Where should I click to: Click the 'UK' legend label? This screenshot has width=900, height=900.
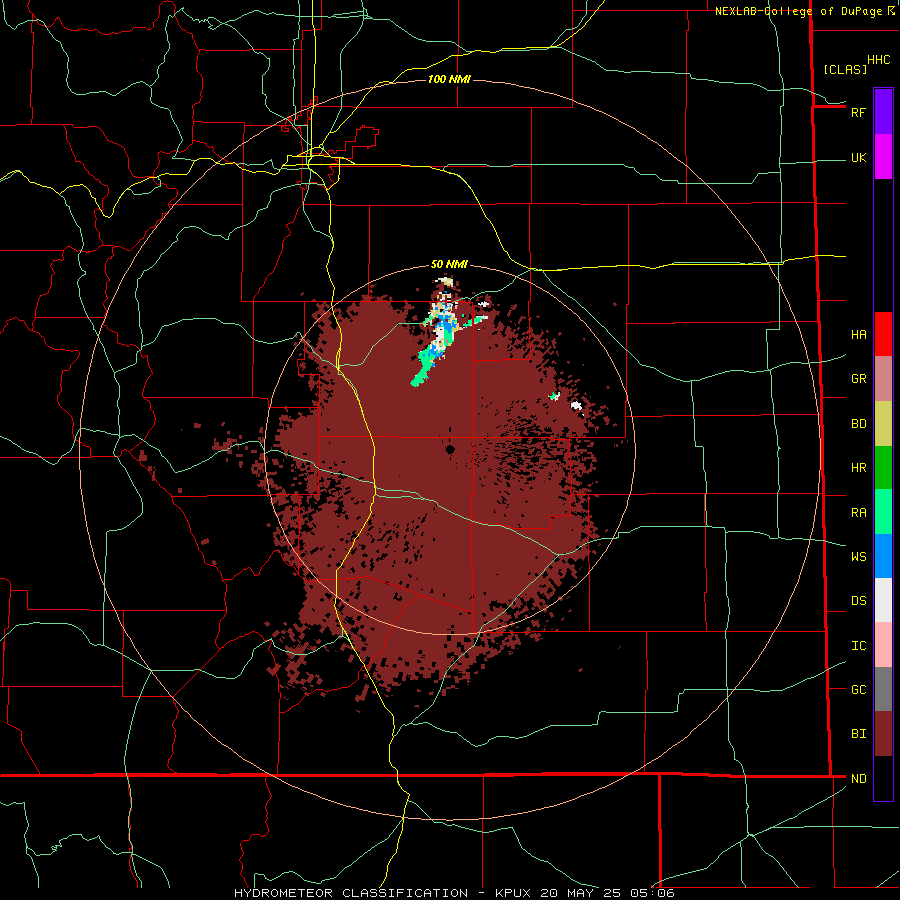click(858, 158)
